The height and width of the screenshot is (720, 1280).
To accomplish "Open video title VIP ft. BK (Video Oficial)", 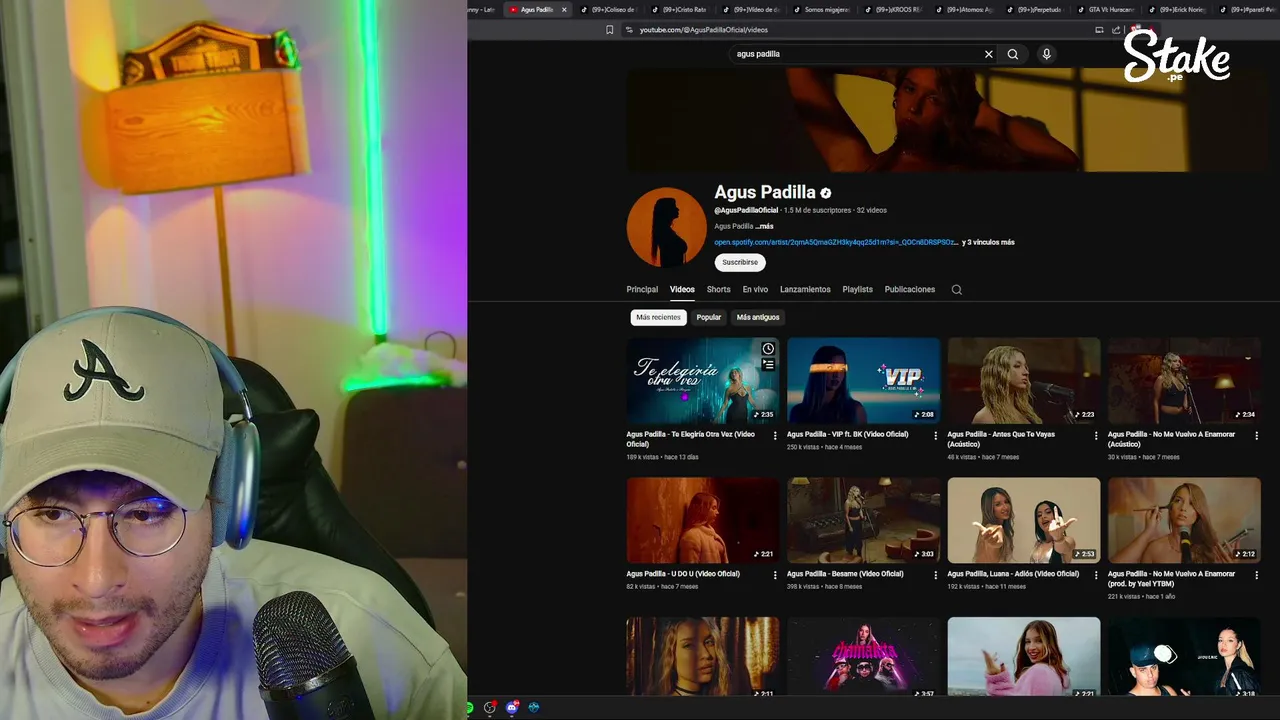I will (x=847, y=435).
